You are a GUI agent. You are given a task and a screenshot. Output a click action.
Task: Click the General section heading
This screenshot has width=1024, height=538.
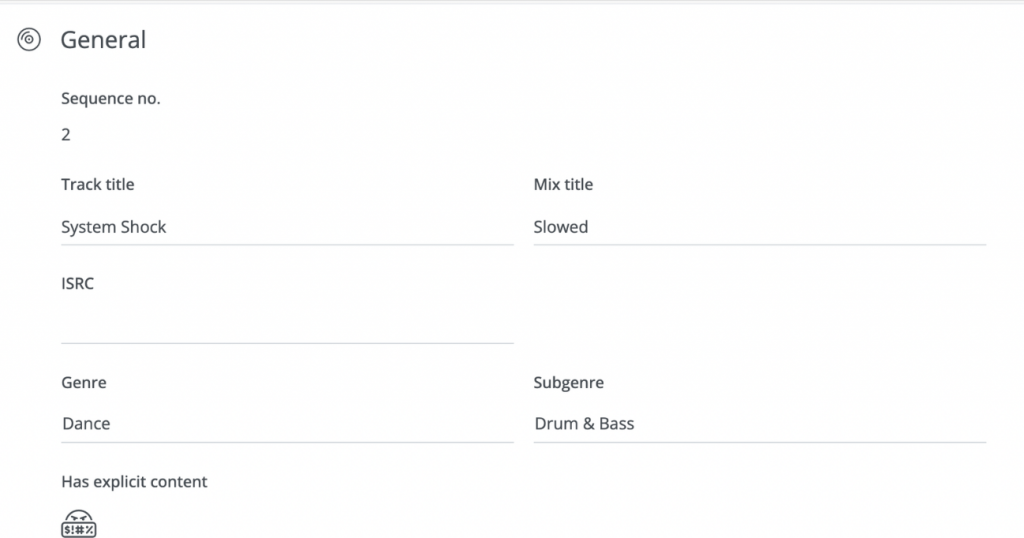pyautogui.click(x=103, y=40)
